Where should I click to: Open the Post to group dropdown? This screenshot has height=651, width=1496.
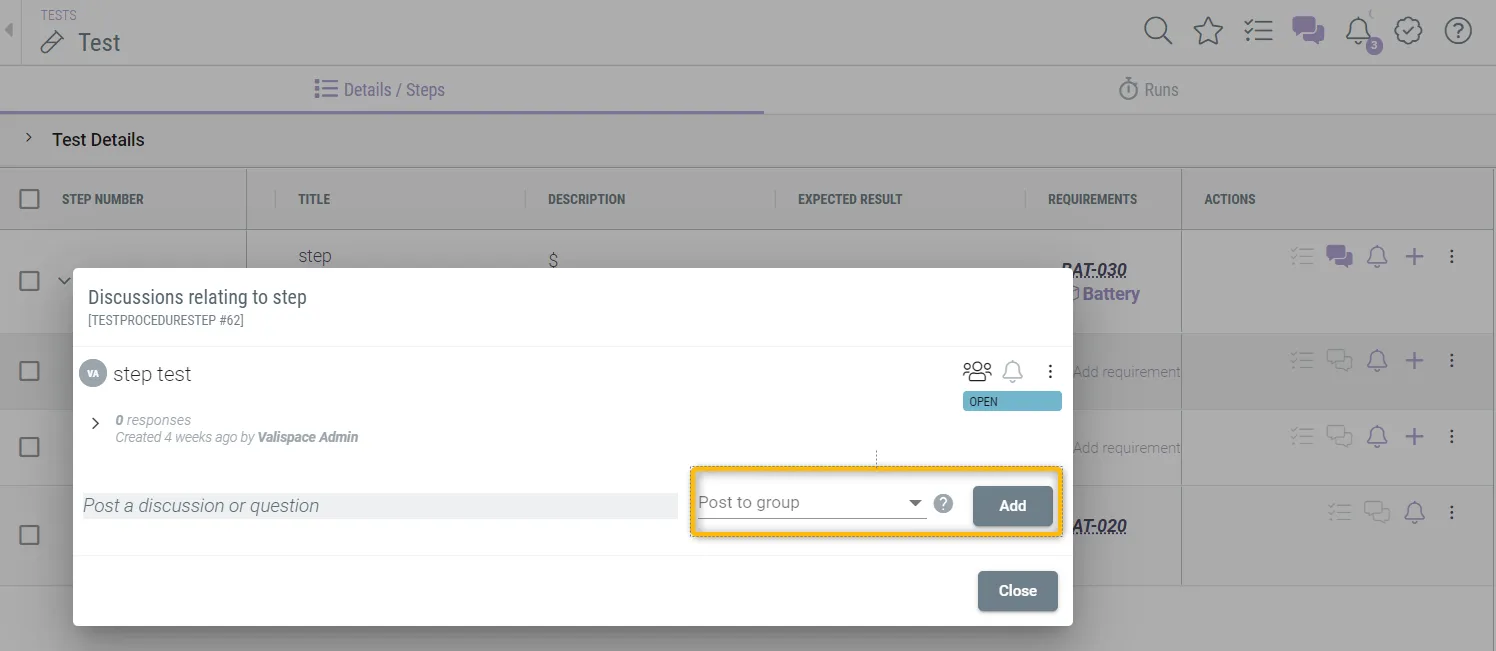click(810, 503)
